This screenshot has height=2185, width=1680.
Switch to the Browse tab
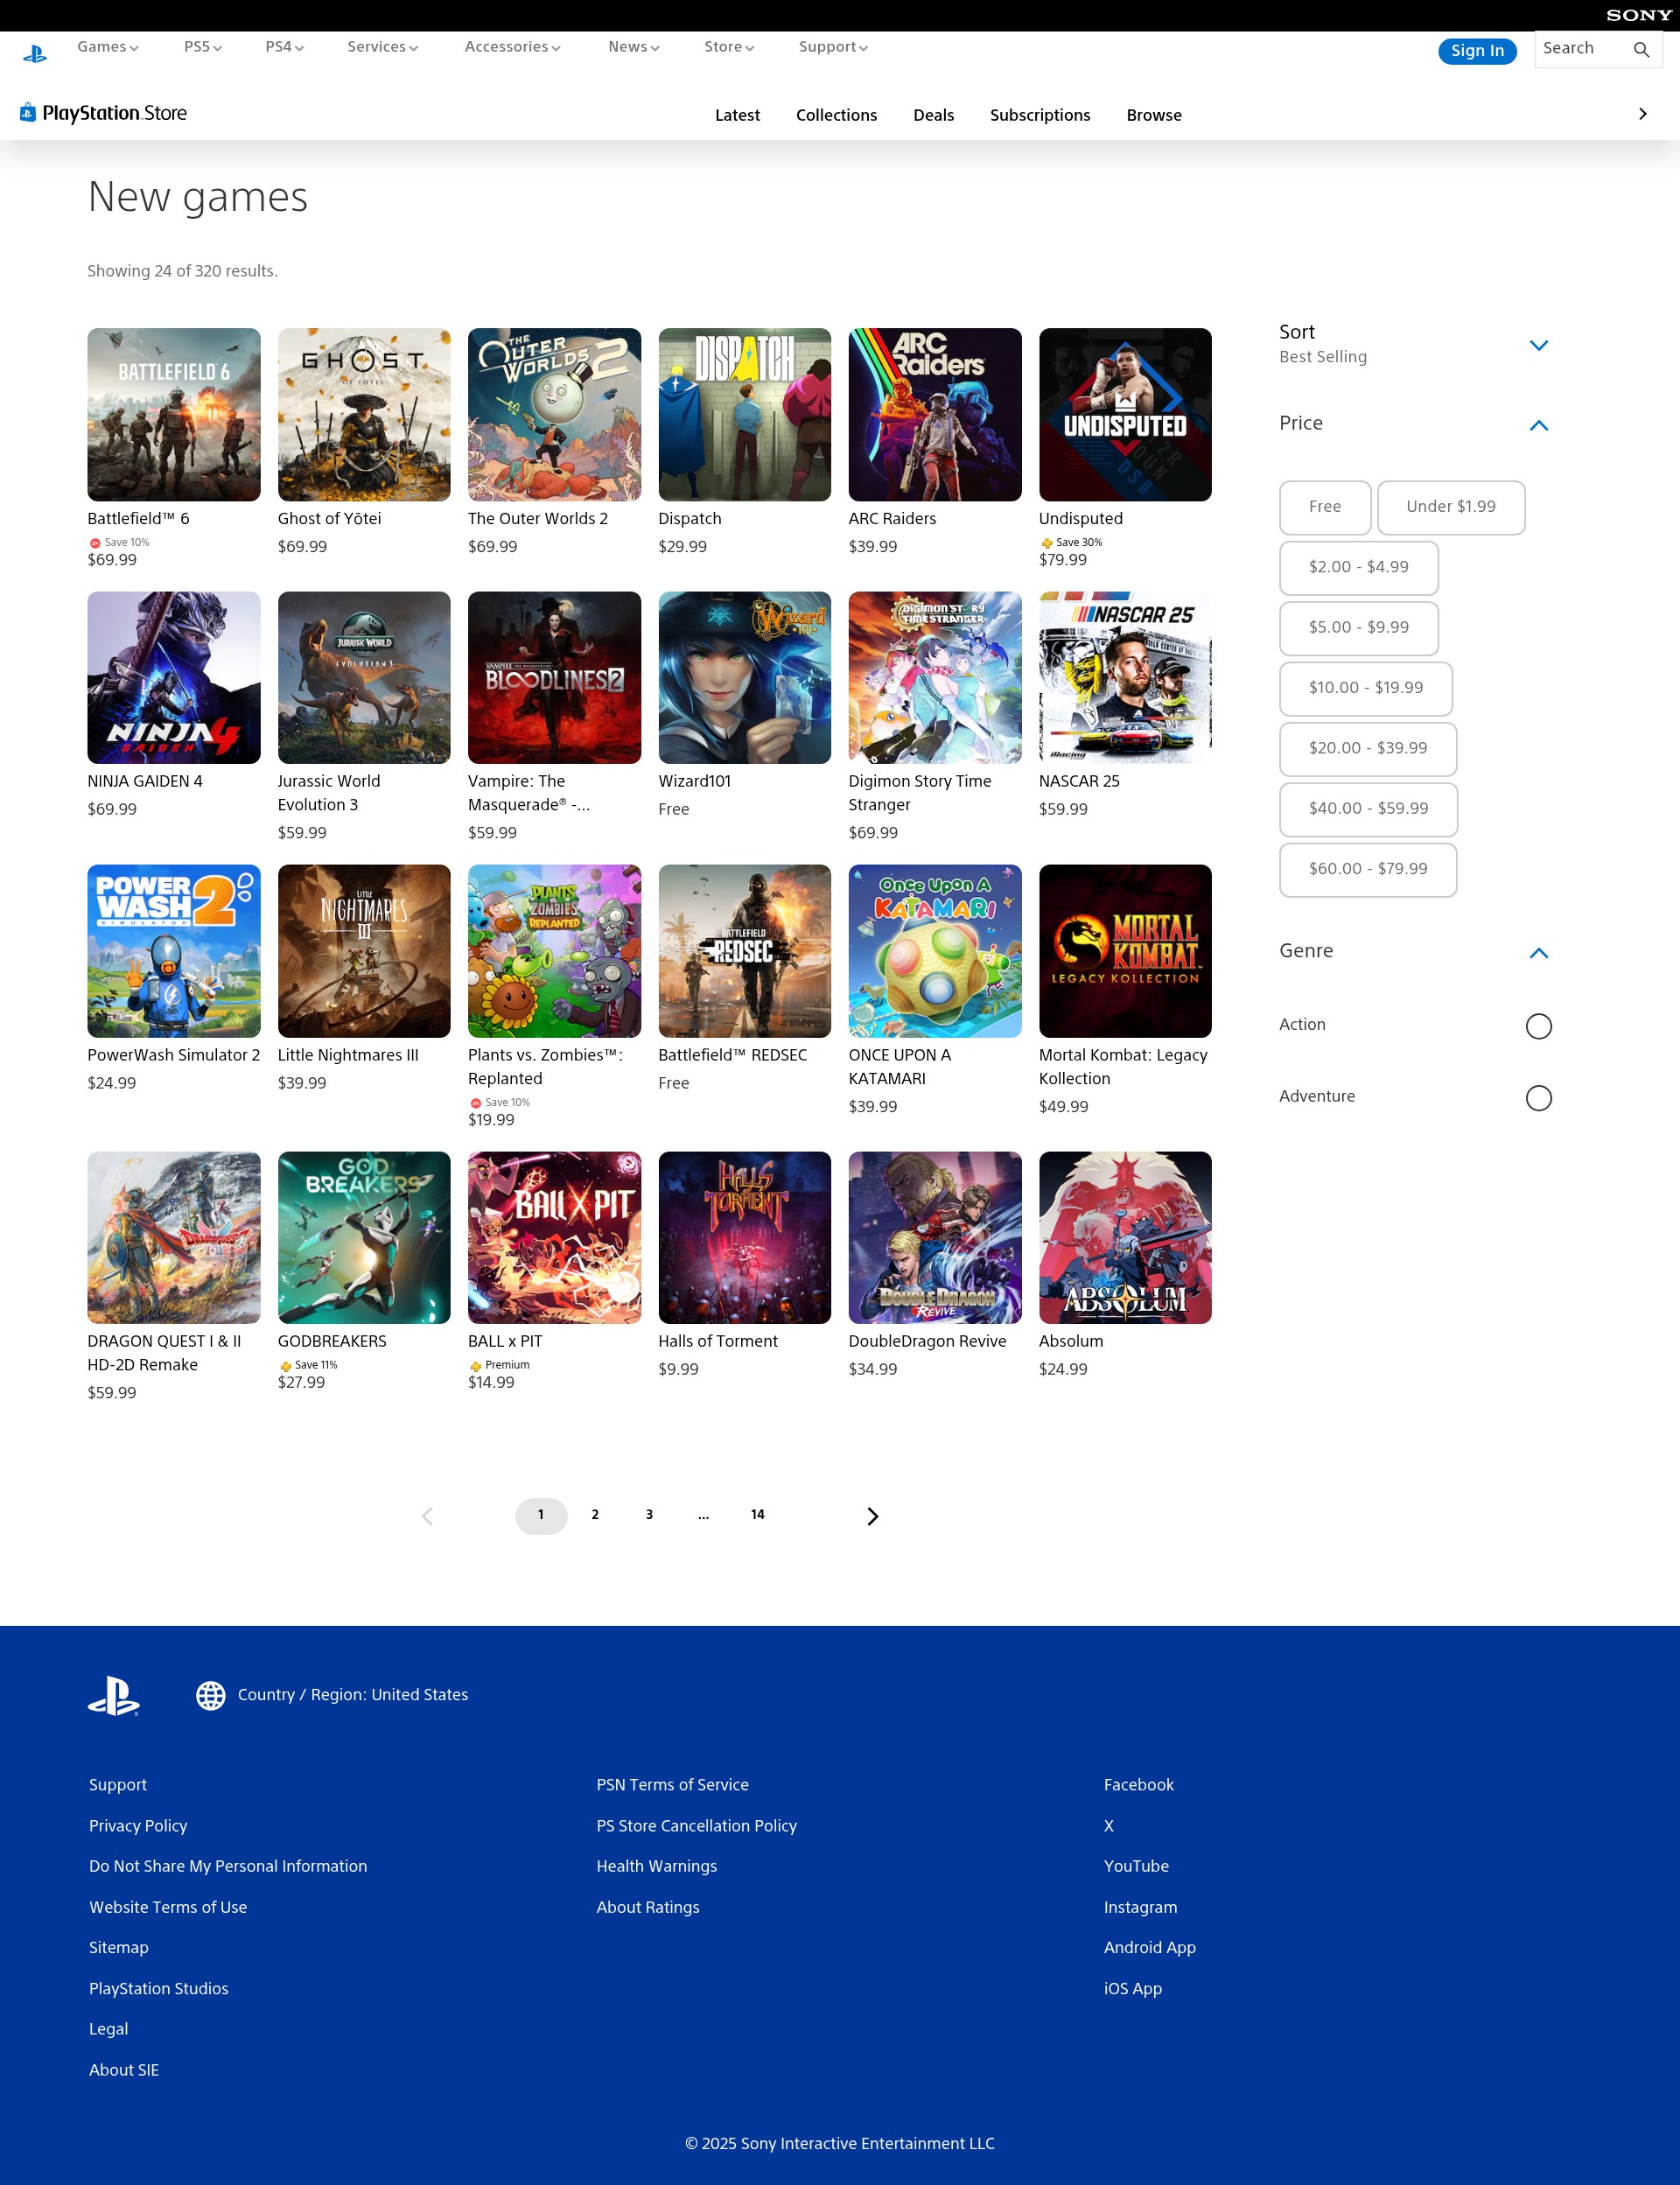tap(1154, 115)
